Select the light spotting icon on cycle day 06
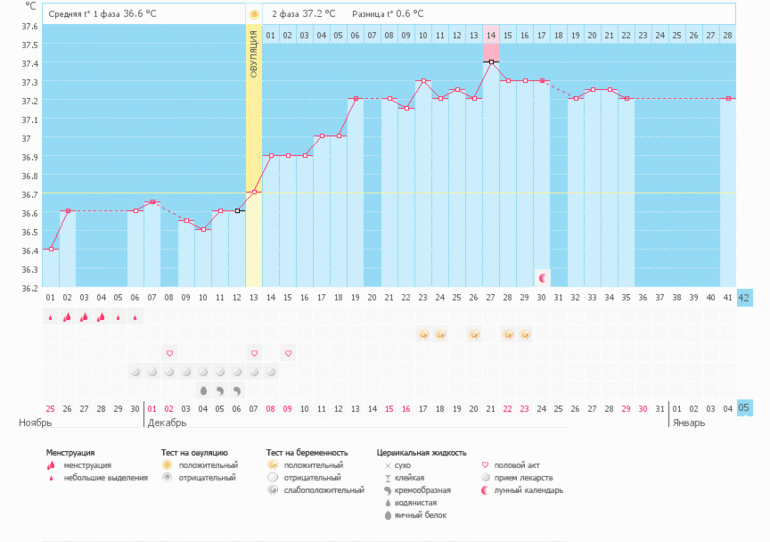770x542 pixels. coord(135,317)
